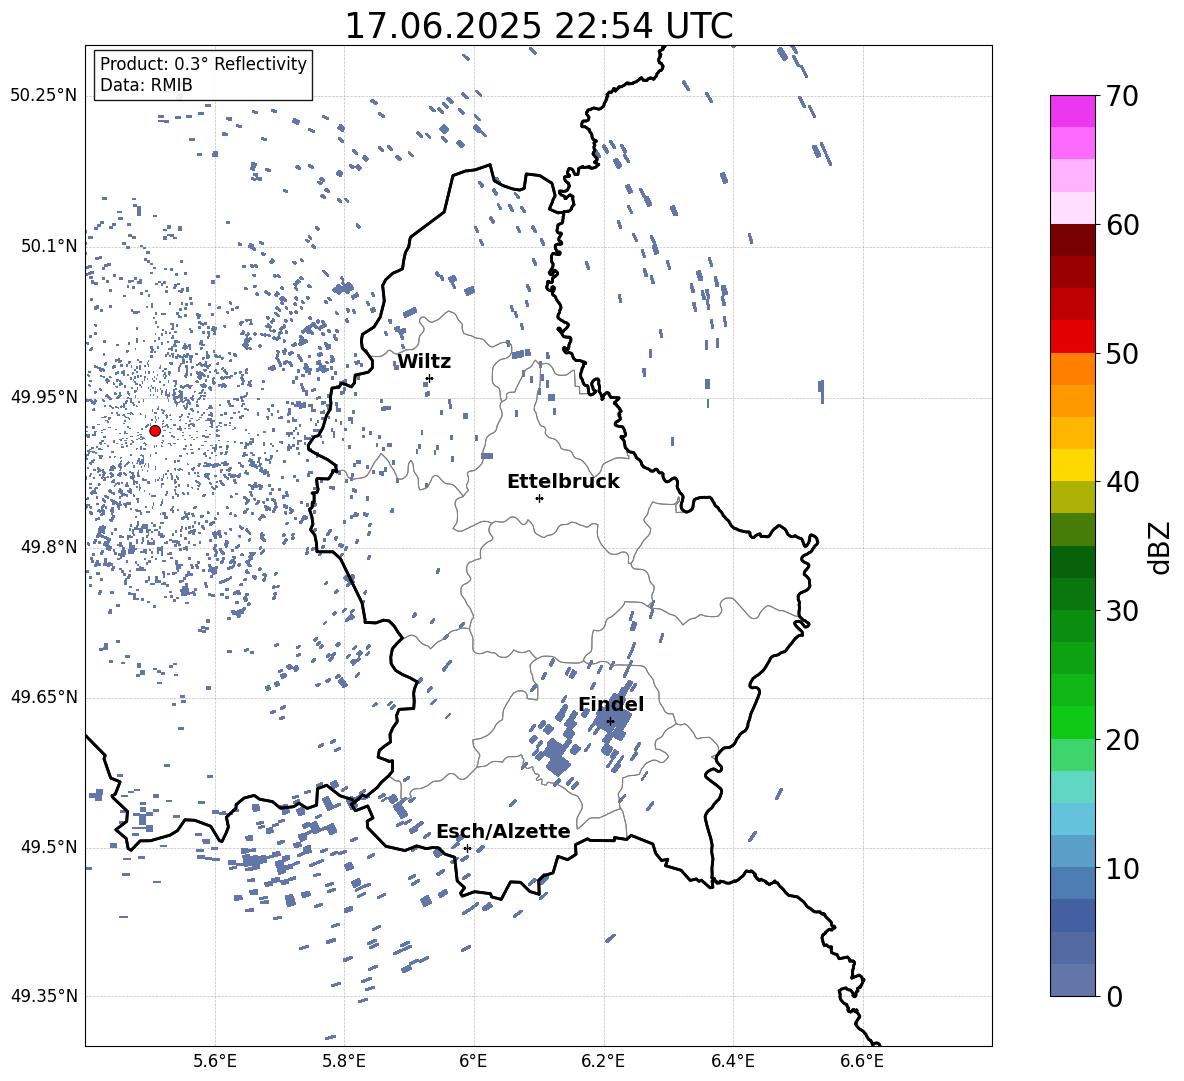This screenshot has height=1081, width=1184.
Task: Click the 49.8°N latitude label
Action: (x=49, y=547)
